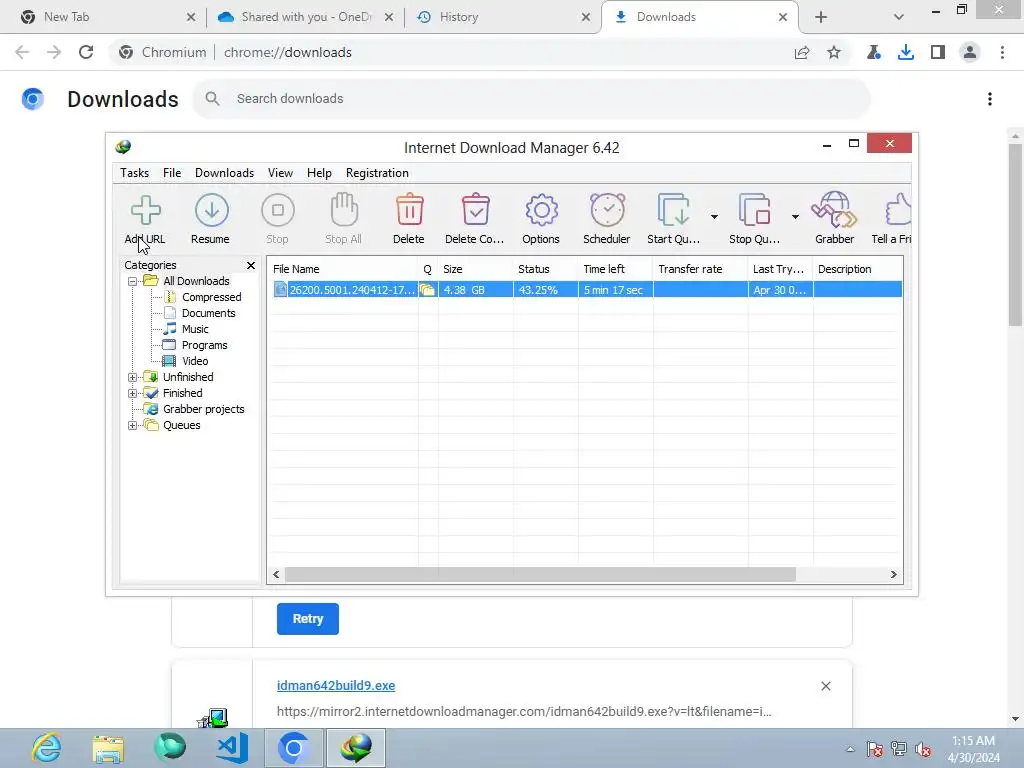Click the Start Queue icon
This screenshot has width=1024, height=768.
click(x=673, y=210)
